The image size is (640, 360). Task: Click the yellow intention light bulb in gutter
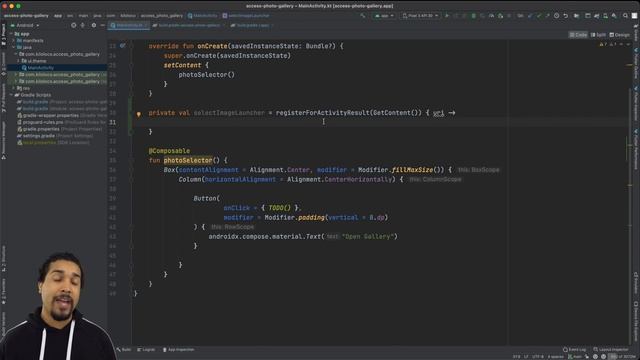139,114
